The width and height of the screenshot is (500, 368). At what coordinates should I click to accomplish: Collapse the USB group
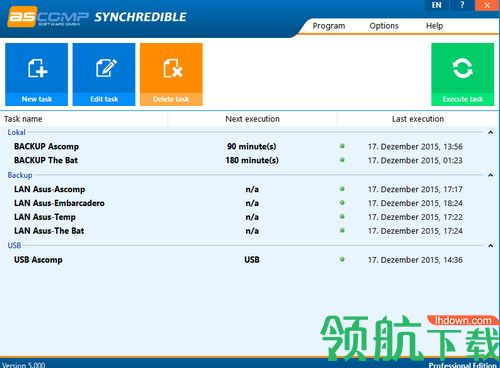tap(491, 246)
